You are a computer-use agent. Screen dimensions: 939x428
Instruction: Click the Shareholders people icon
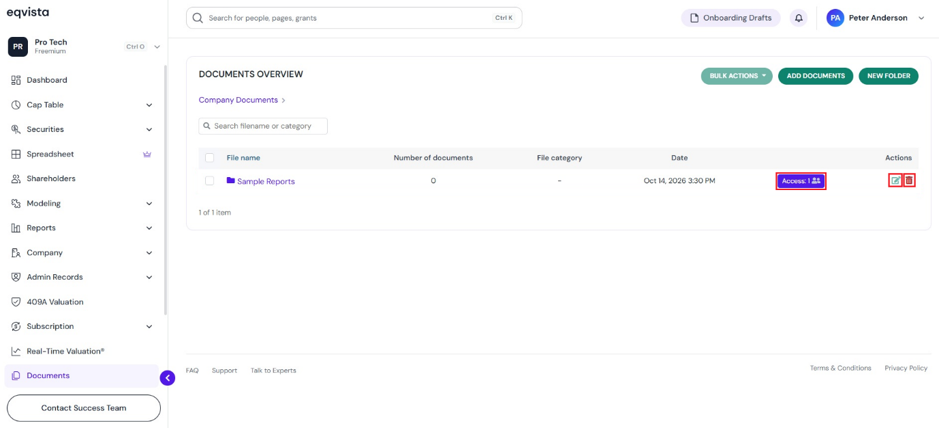(x=16, y=178)
